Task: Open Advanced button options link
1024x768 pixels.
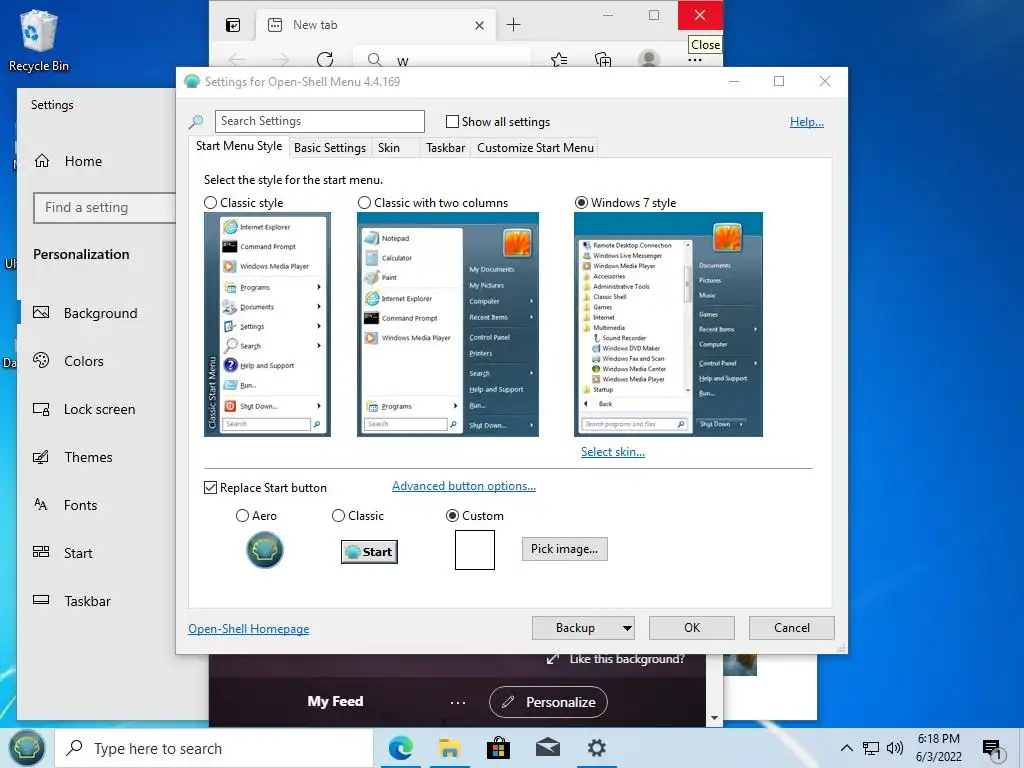Action: tap(464, 486)
